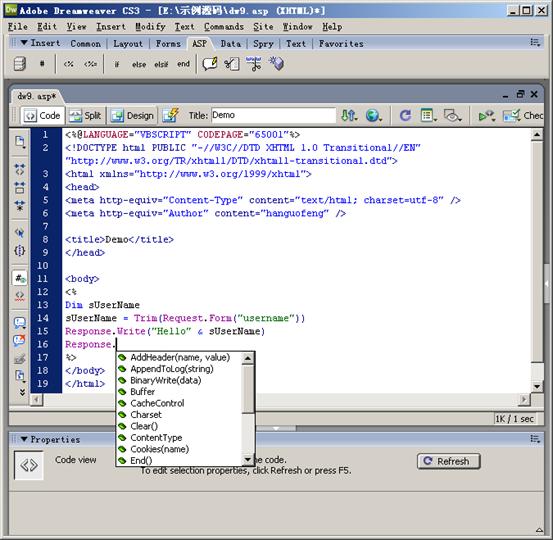This screenshot has height=540, width=553.
Task: Open the Site menu
Action: (x=263, y=27)
